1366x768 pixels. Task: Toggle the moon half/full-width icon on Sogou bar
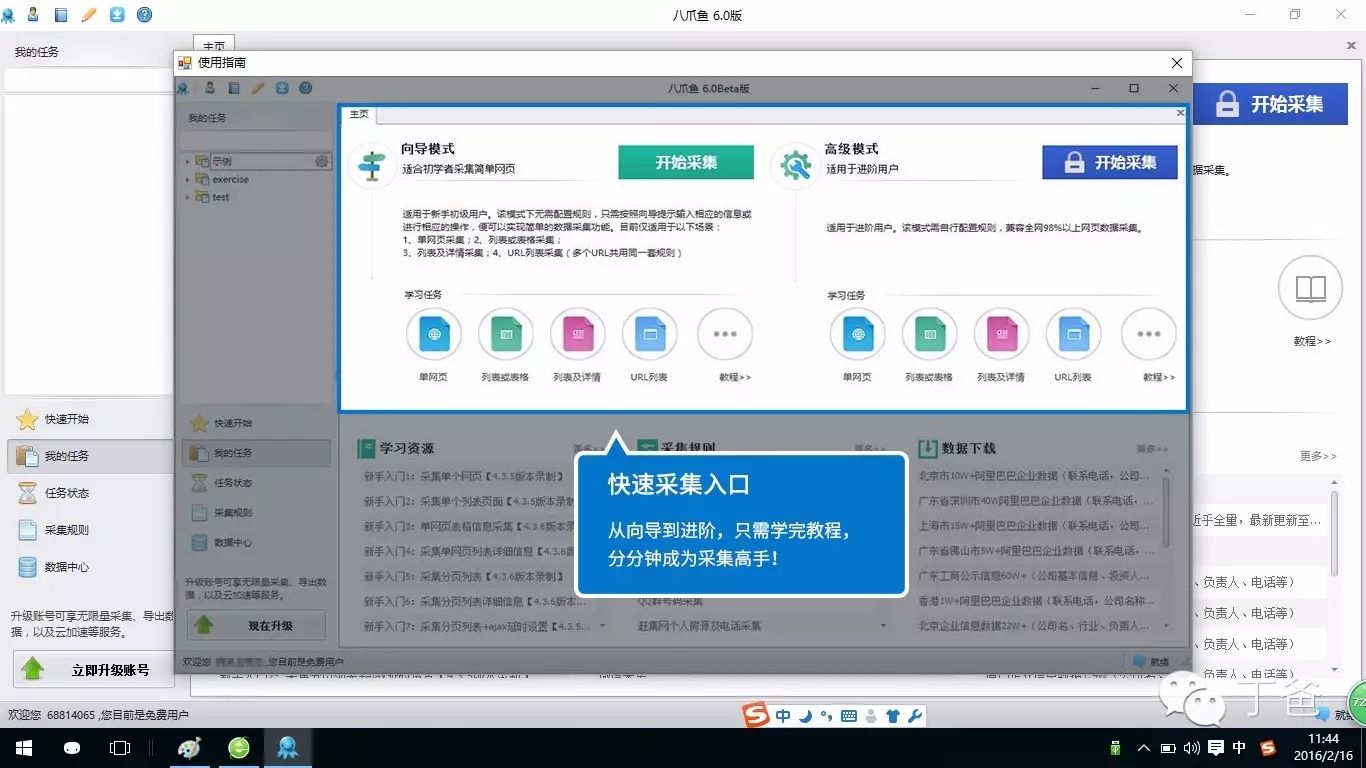pyautogui.click(x=806, y=716)
